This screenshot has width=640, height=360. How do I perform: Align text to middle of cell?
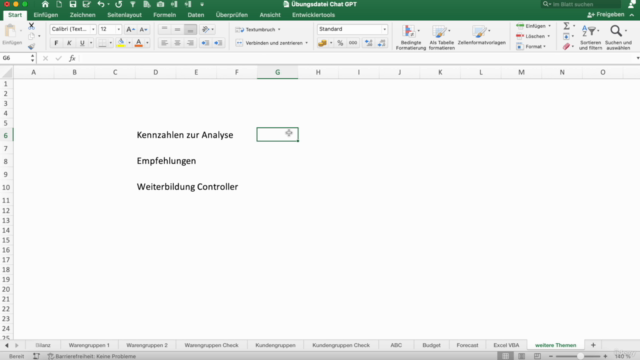click(177, 29)
